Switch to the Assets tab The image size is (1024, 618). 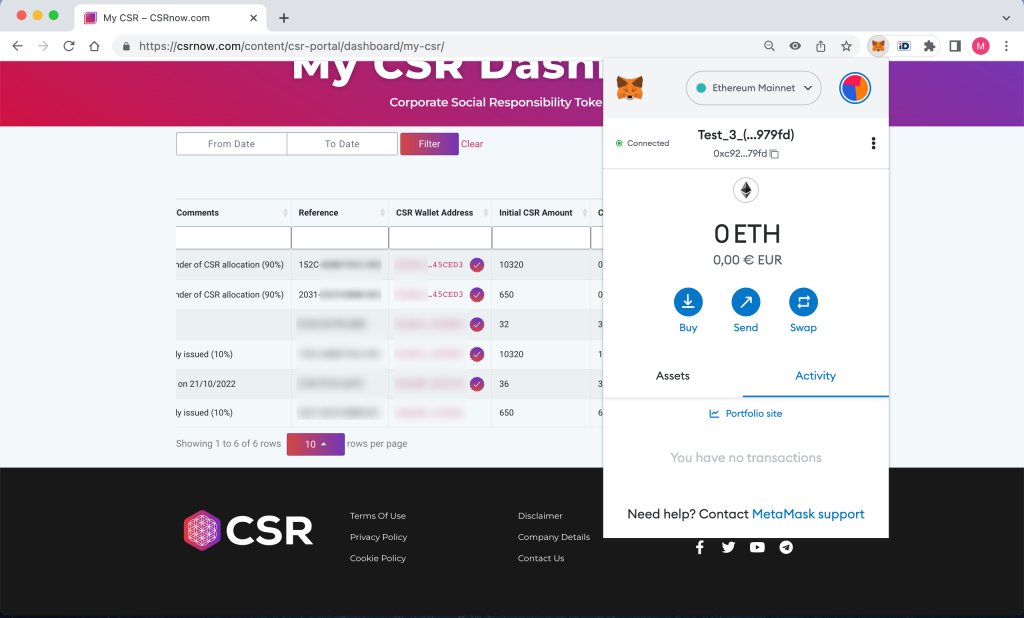(673, 376)
